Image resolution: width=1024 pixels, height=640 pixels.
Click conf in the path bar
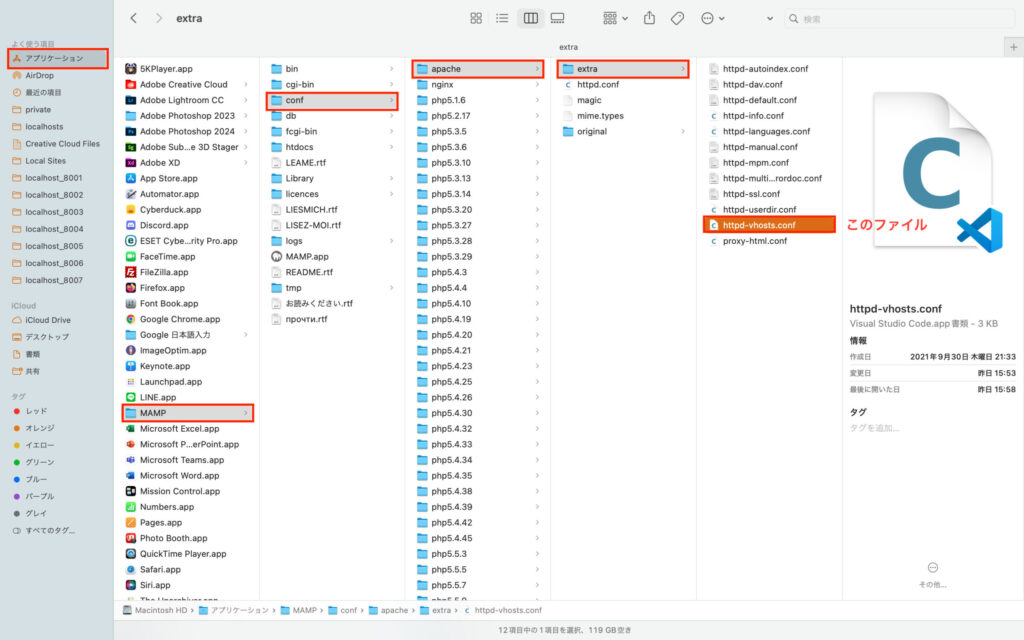[342, 611]
